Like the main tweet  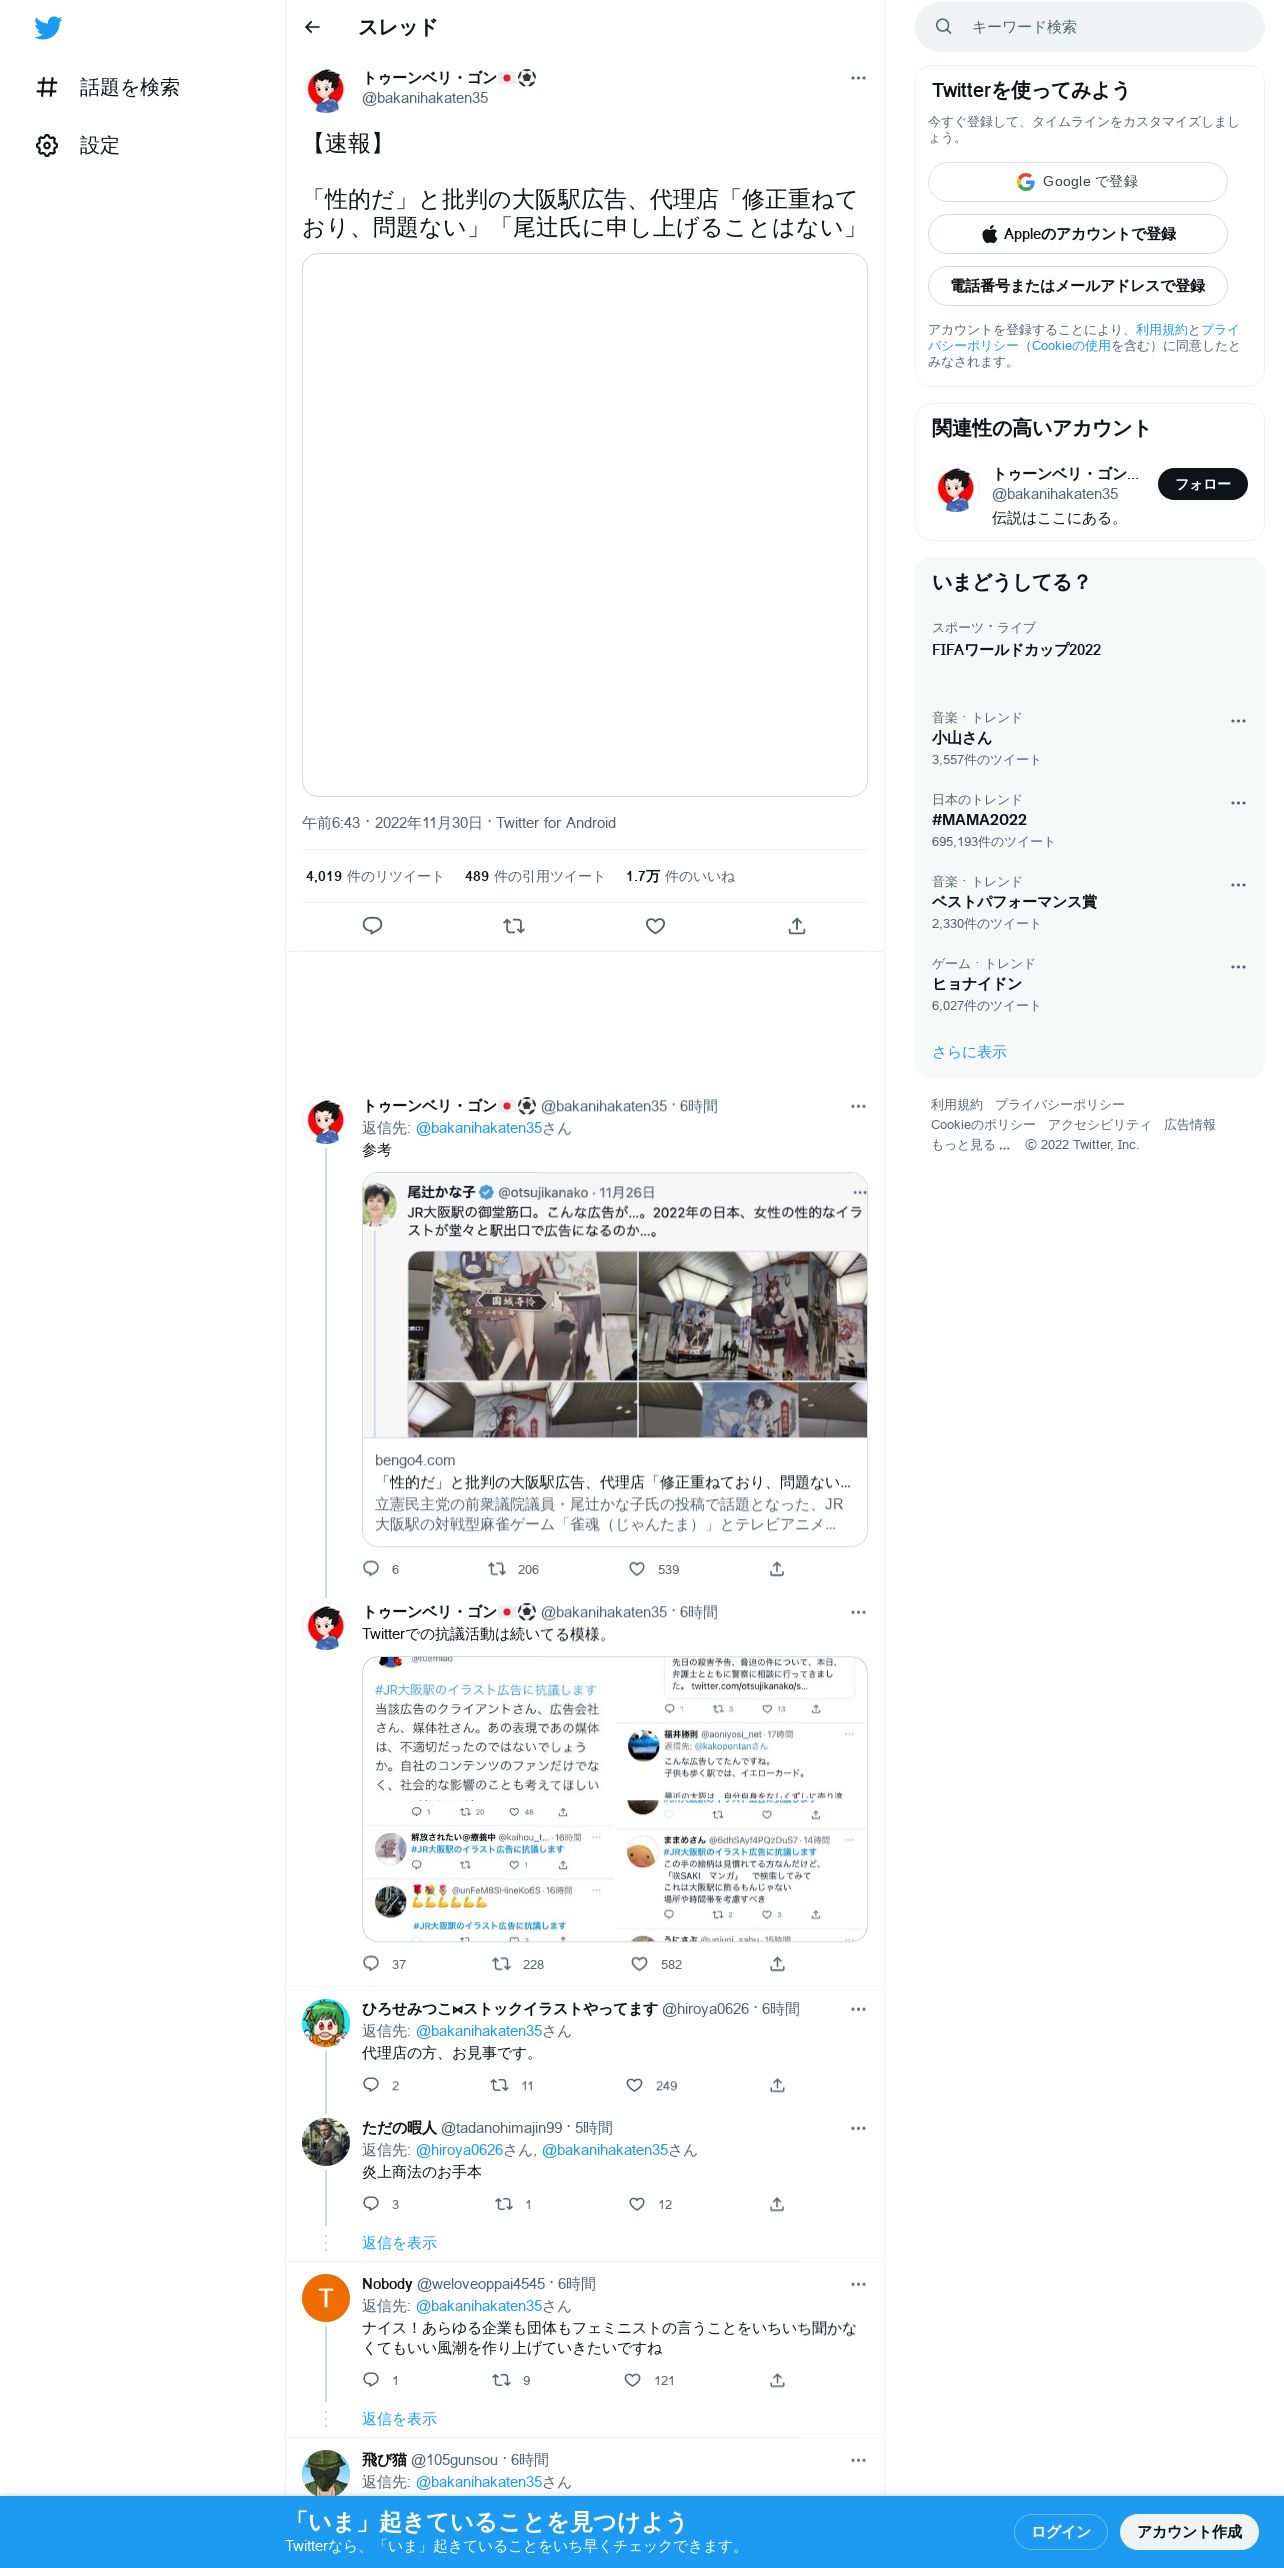(655, 926)
